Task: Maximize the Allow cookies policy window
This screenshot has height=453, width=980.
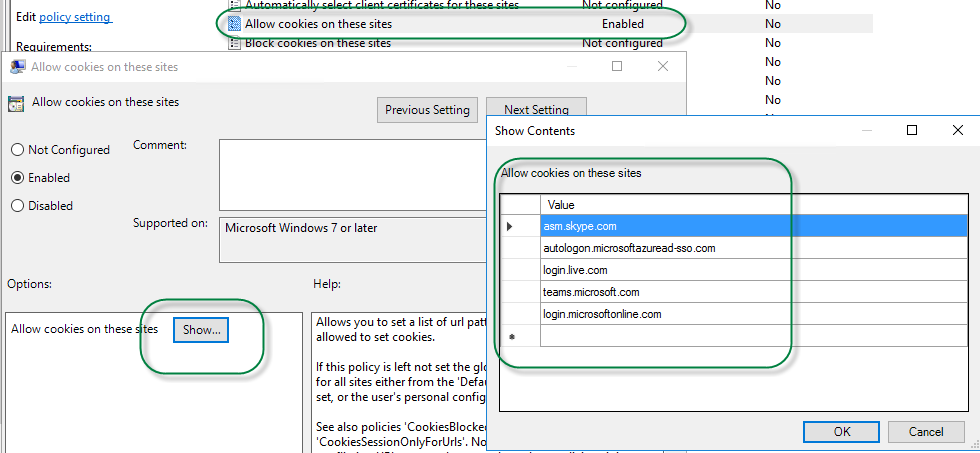Action: click(x=617, y=66)
